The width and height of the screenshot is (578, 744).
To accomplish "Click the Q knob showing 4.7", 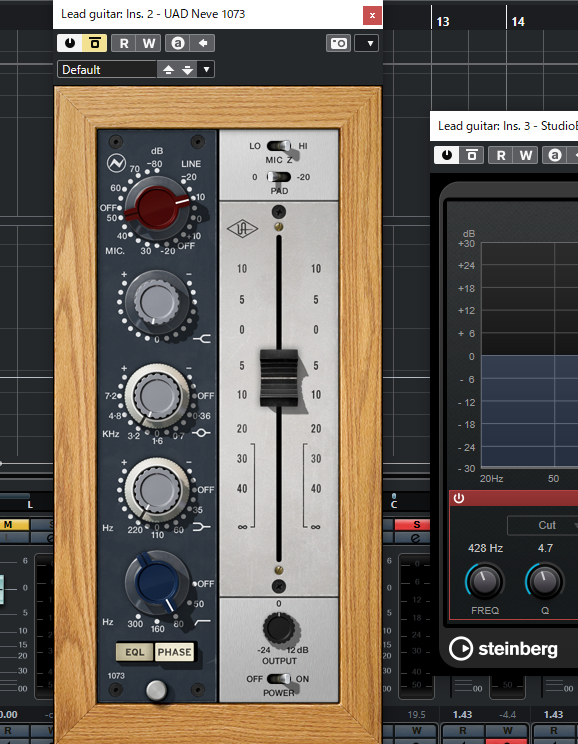I will click(545, 581).
